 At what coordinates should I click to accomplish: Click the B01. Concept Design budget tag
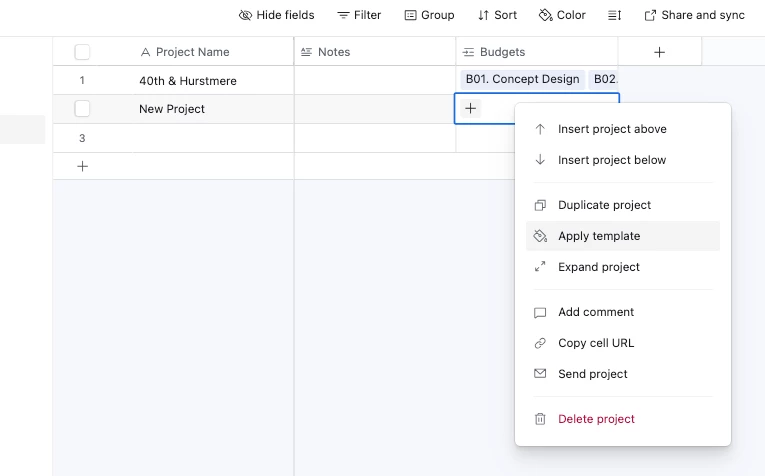coord(523,79)
